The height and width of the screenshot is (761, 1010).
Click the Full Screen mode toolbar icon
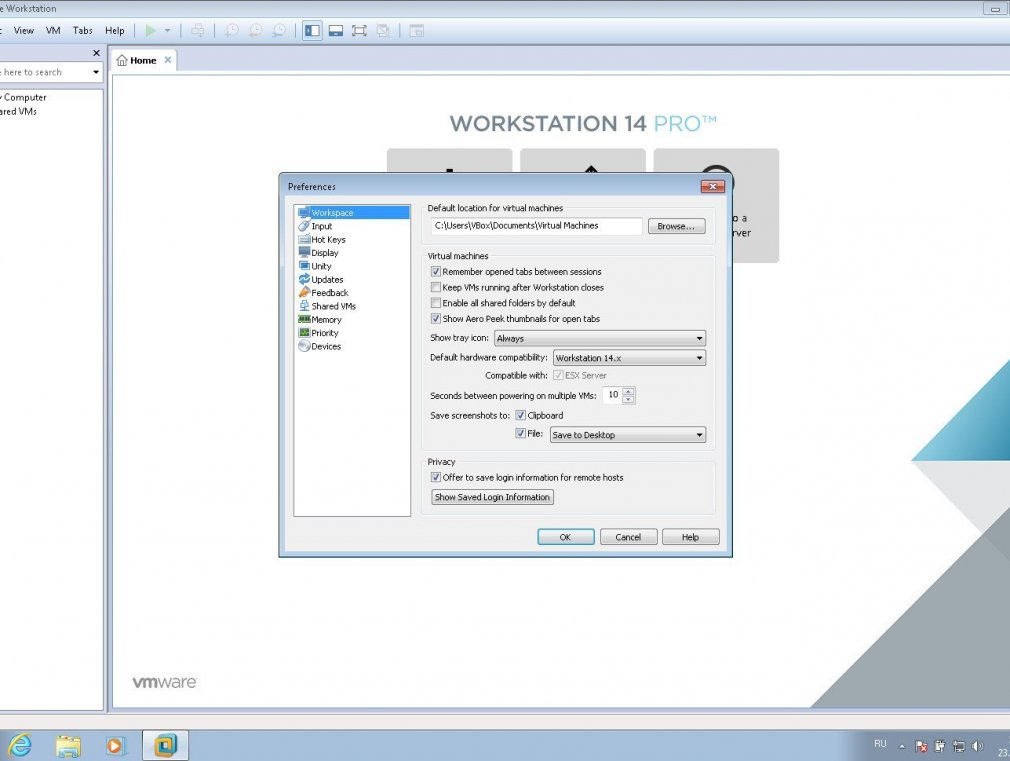(359, 30)
